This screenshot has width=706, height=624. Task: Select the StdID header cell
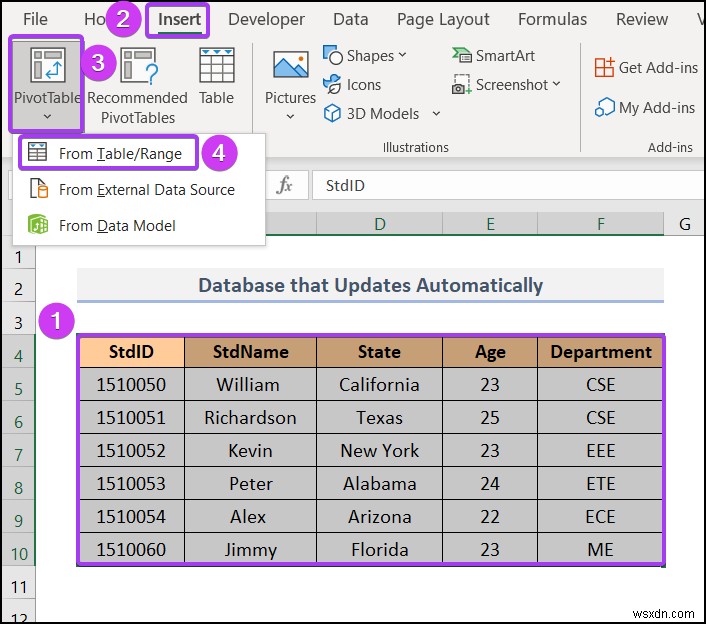131,352
